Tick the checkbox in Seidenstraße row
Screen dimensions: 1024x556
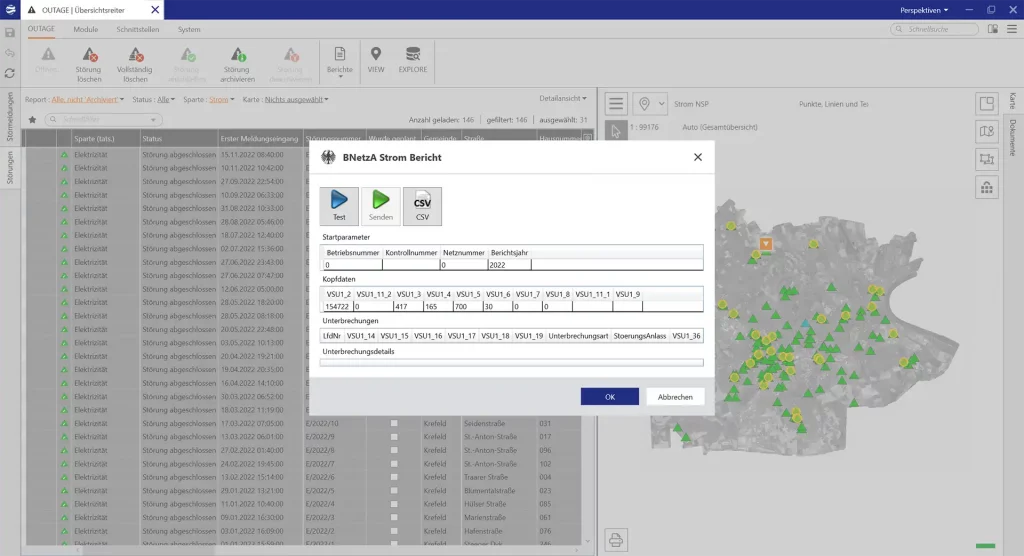tap(394, 423)
